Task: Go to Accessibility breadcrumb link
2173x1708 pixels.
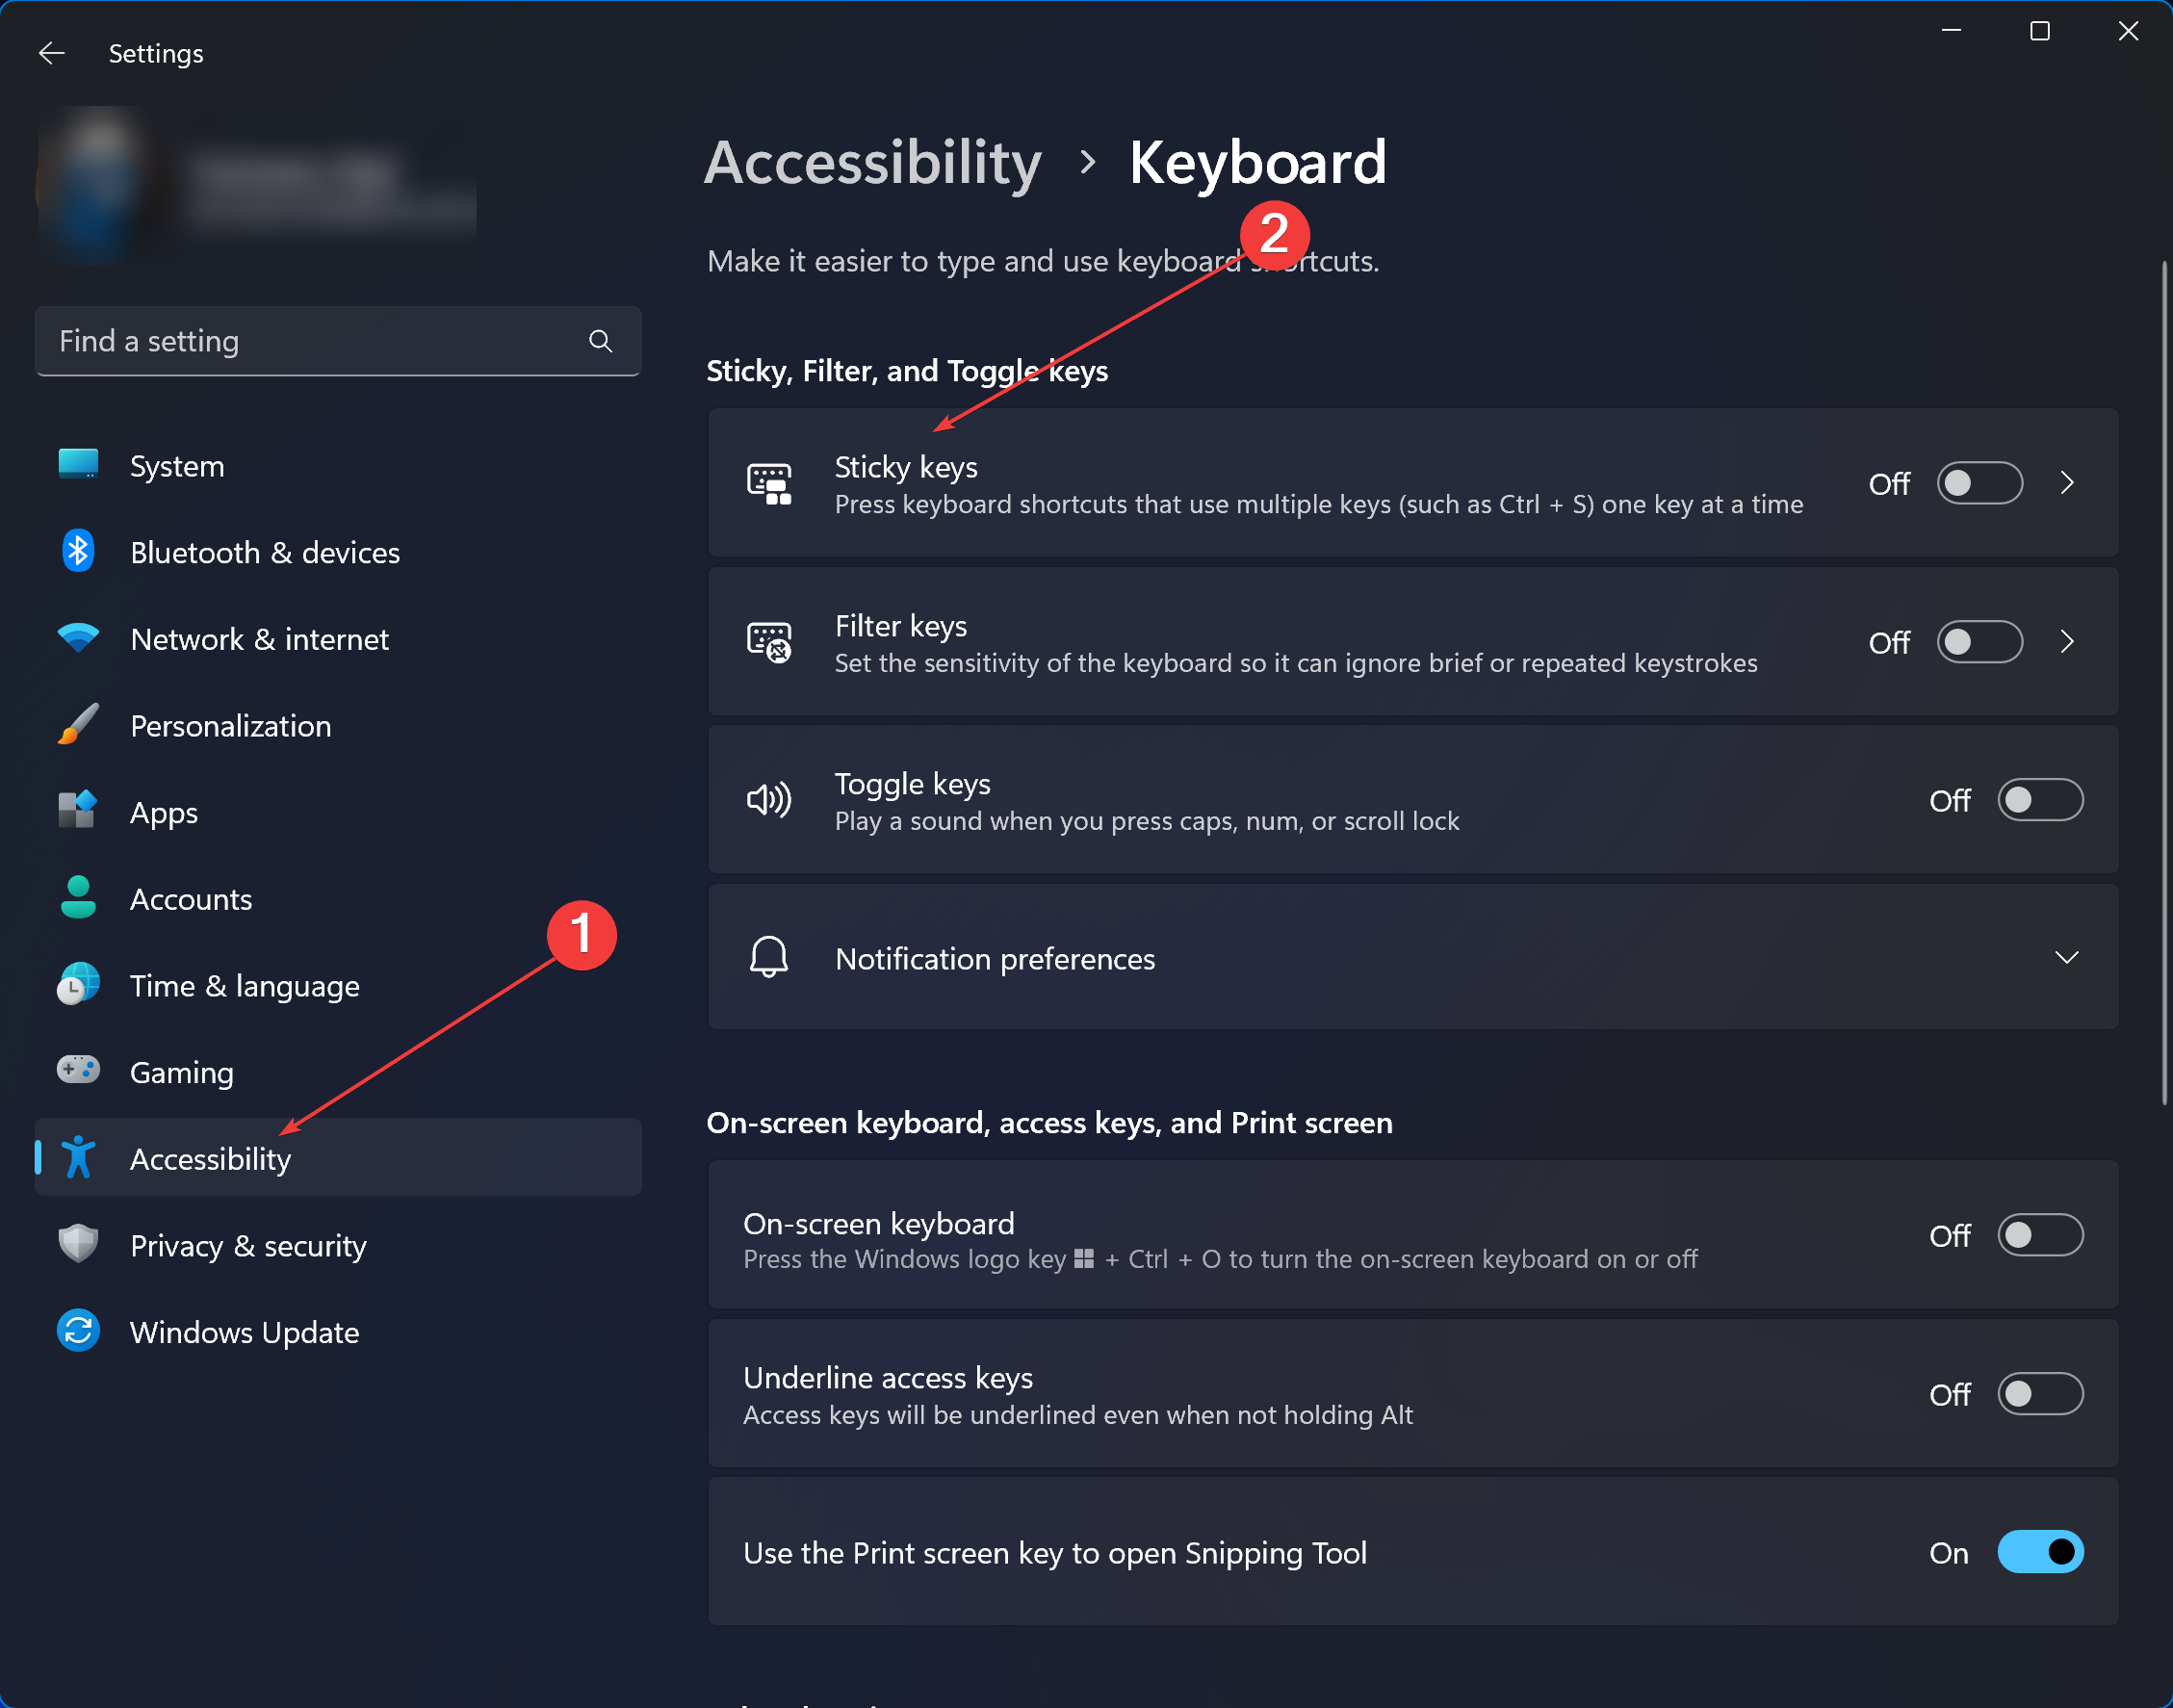Action: pyautogui.click(x=873, y=162)
